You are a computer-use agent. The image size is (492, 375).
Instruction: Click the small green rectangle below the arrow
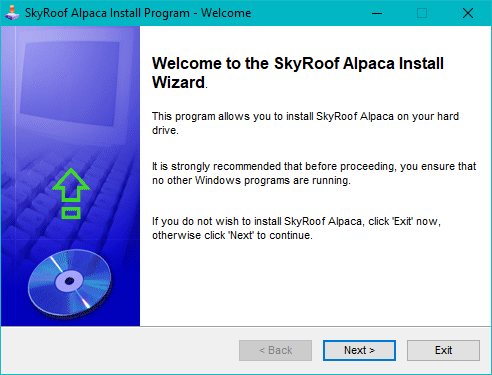click(71, 213)
